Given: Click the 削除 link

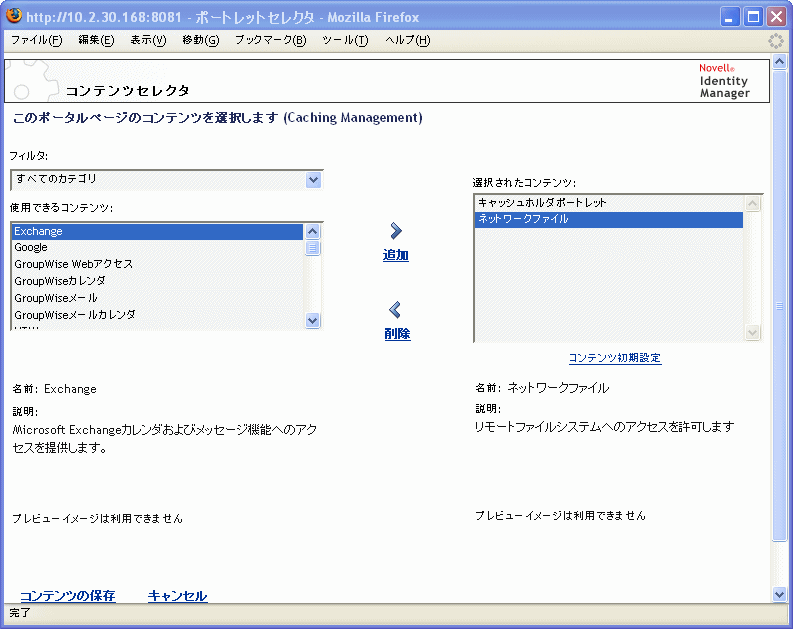Looking at the screenshot, I should (x=397, y=334).
